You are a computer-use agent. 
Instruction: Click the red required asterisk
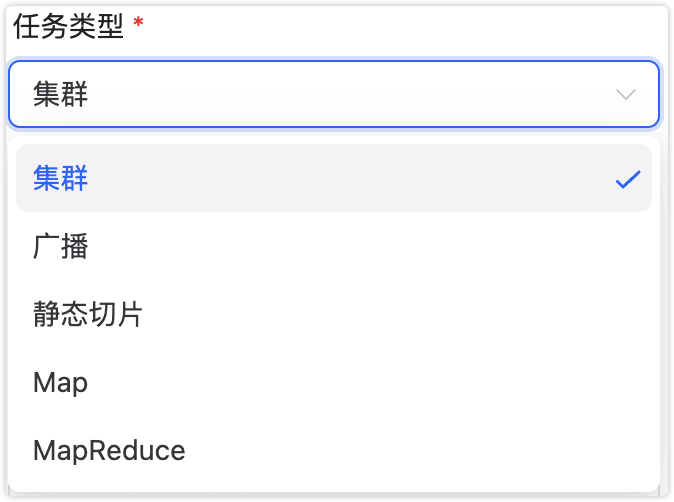point(138,25)
